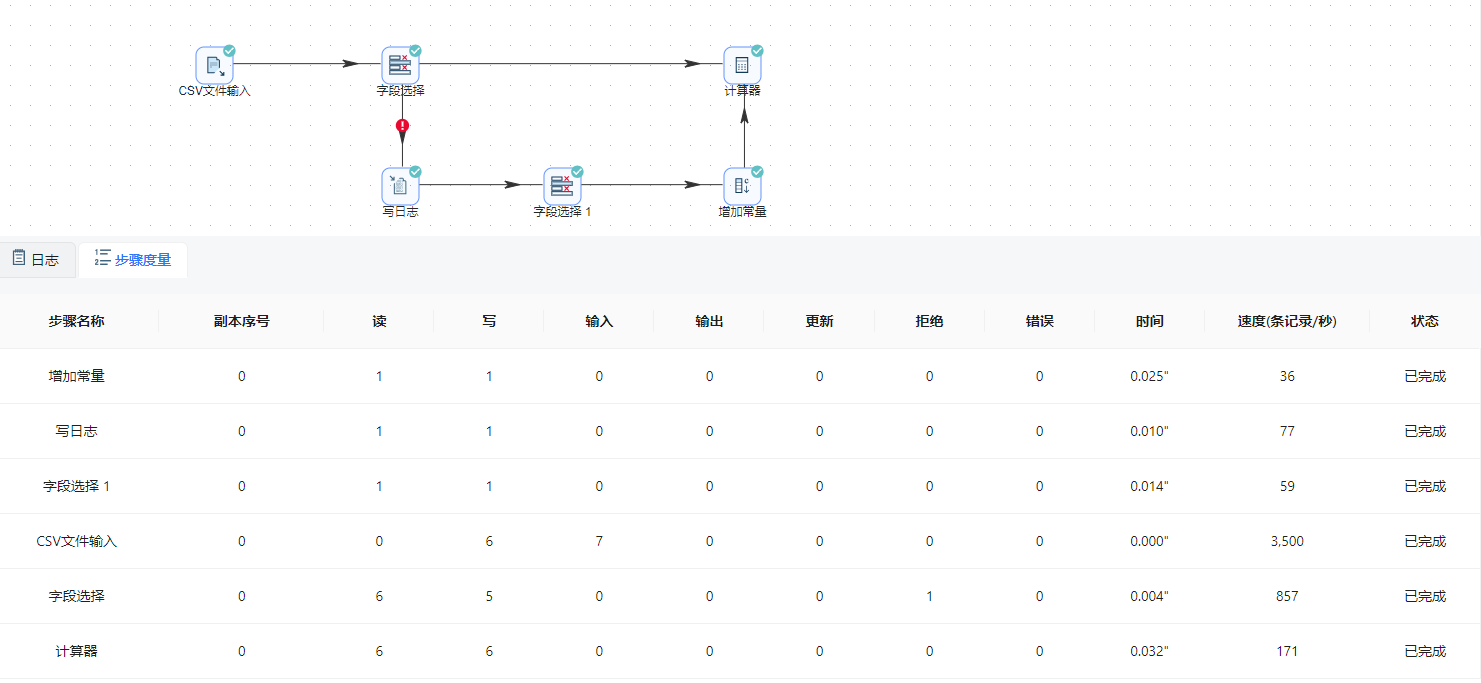Select the 增加常量 row in metrics table

76,376
